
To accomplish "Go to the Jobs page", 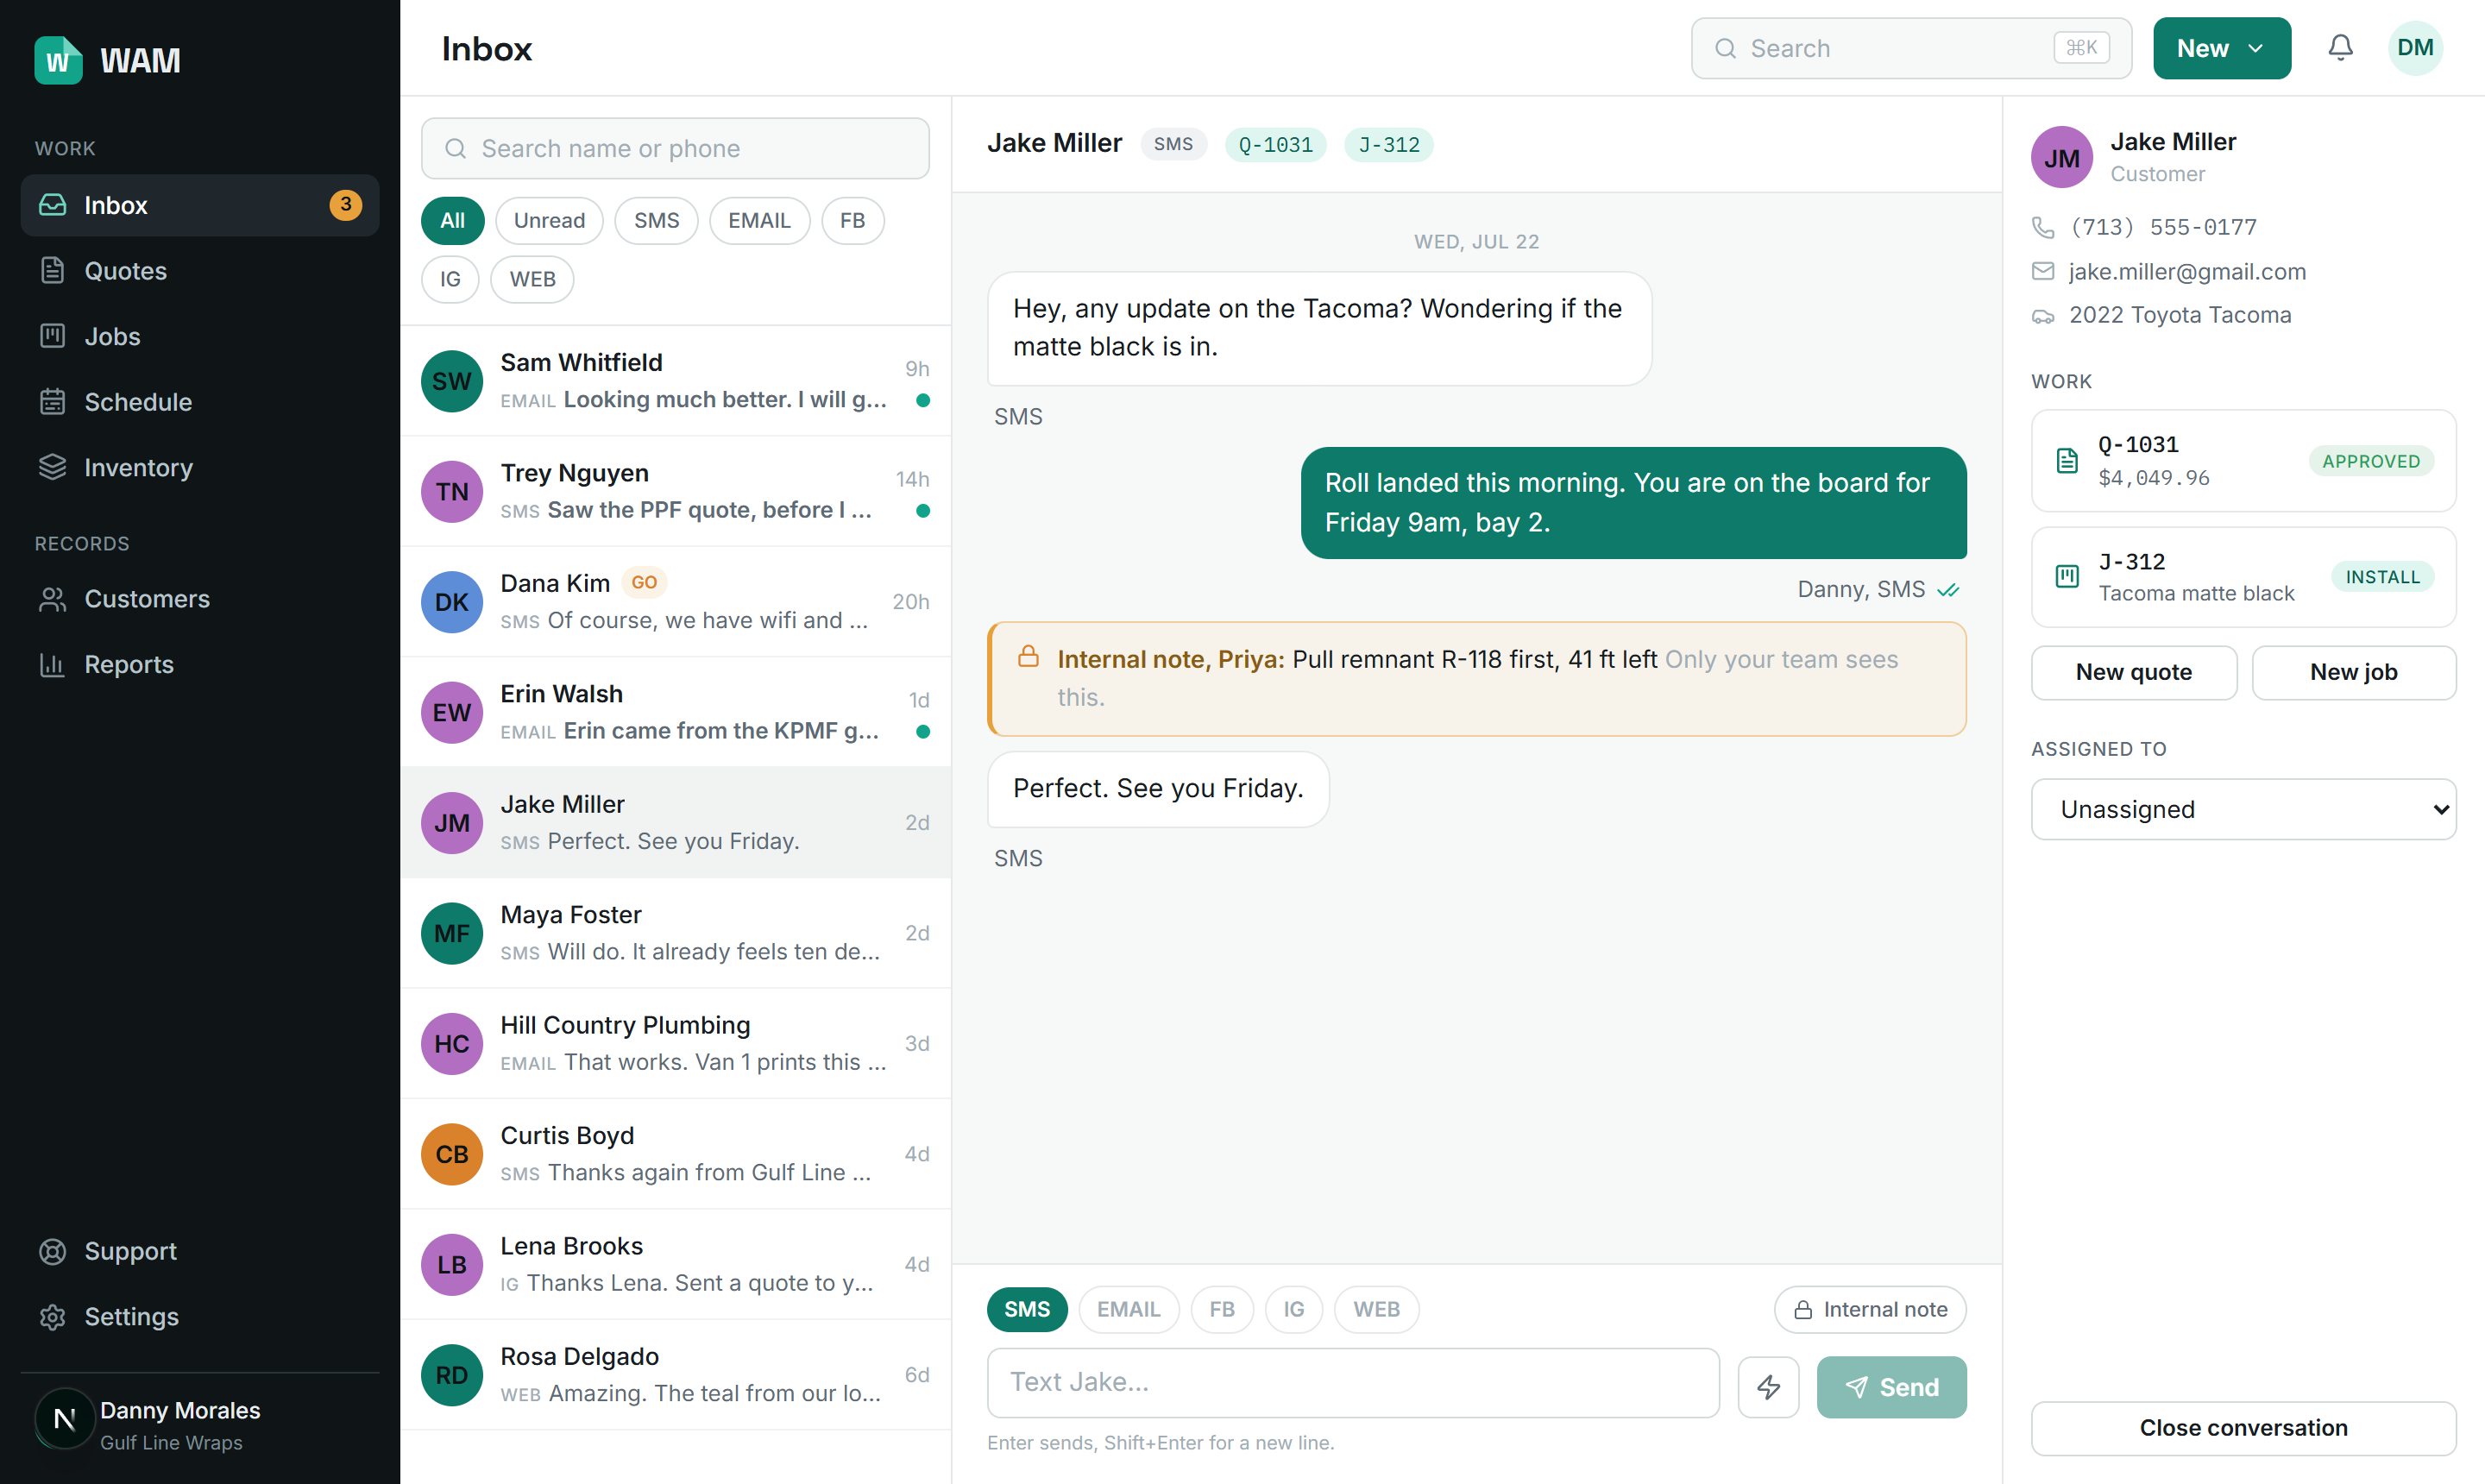I will 200,336.
